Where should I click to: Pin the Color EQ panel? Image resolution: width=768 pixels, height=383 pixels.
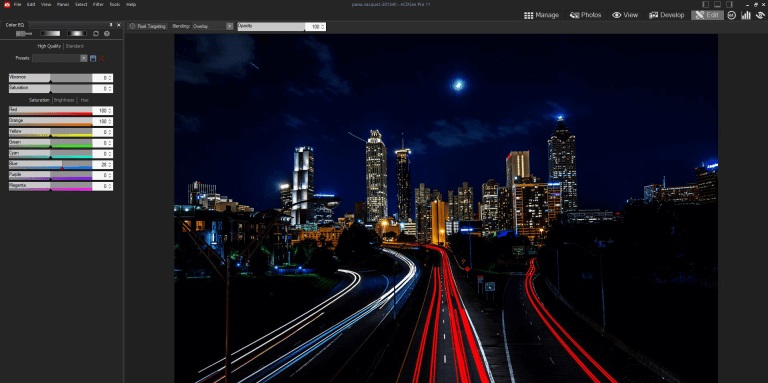coord(111,24)
